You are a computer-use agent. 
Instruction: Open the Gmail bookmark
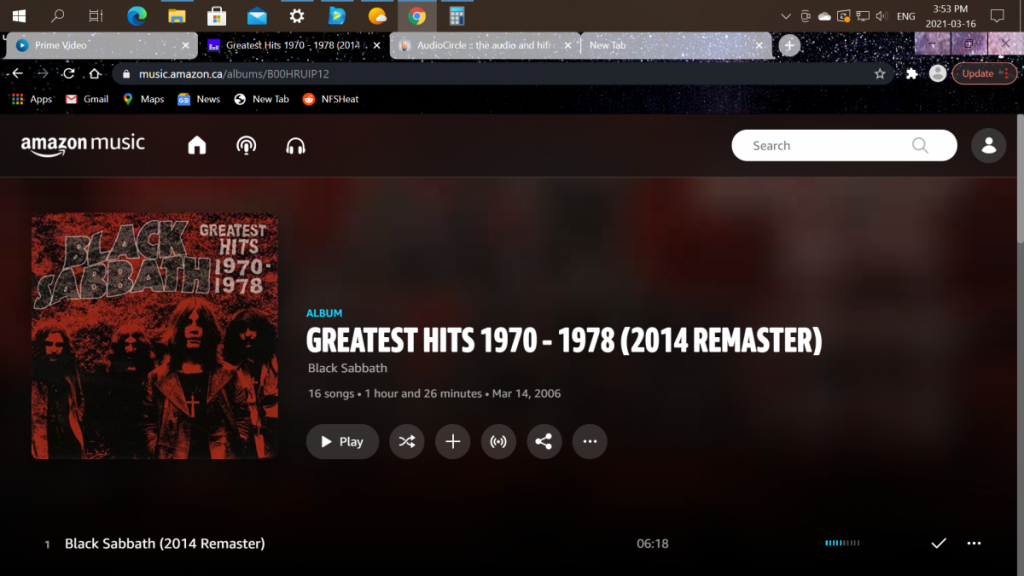tap(88, 99)
